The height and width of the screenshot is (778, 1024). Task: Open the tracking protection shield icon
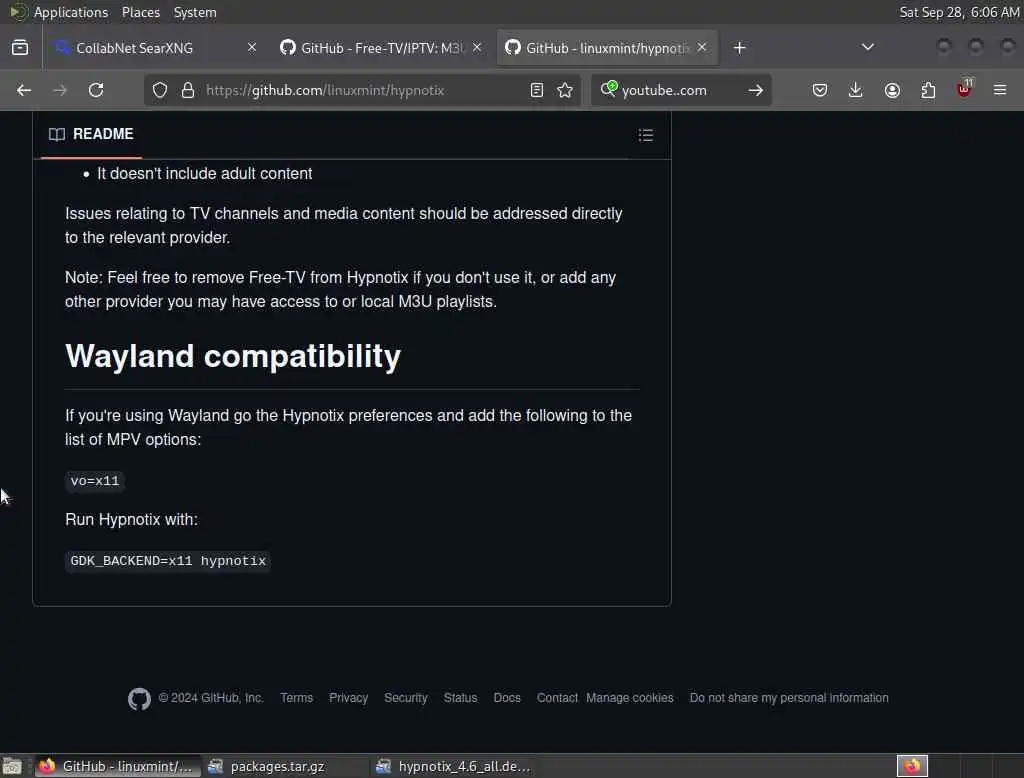point(160,90)
